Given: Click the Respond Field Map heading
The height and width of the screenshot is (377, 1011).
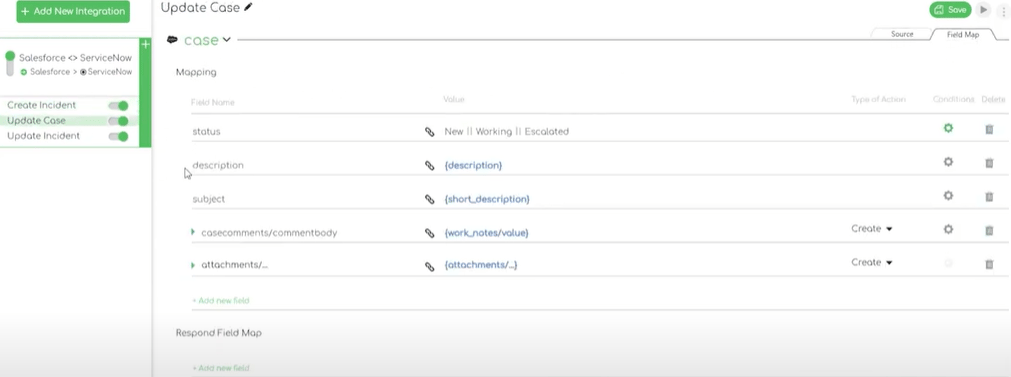Looking at the screenshot, I should tap(219, 333).
